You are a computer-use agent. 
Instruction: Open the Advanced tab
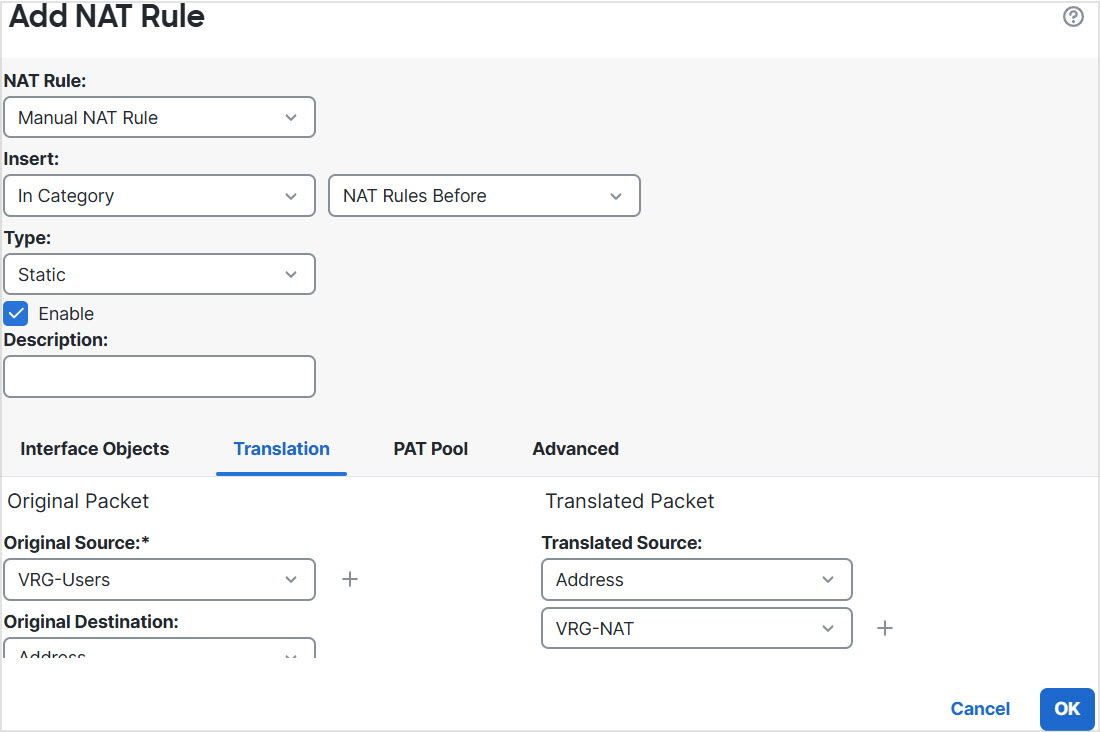[575, 449]
